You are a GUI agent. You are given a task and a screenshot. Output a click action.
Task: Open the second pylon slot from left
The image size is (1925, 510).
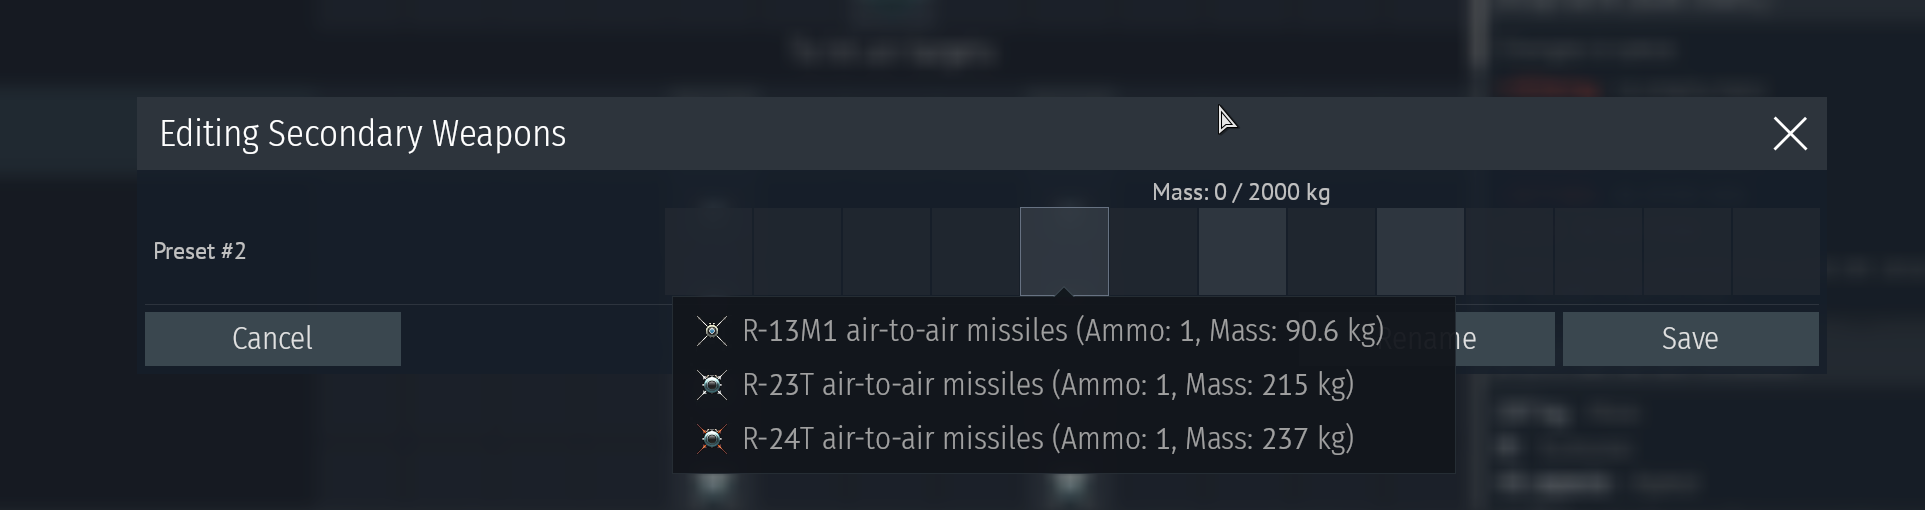tap(797, 251)
